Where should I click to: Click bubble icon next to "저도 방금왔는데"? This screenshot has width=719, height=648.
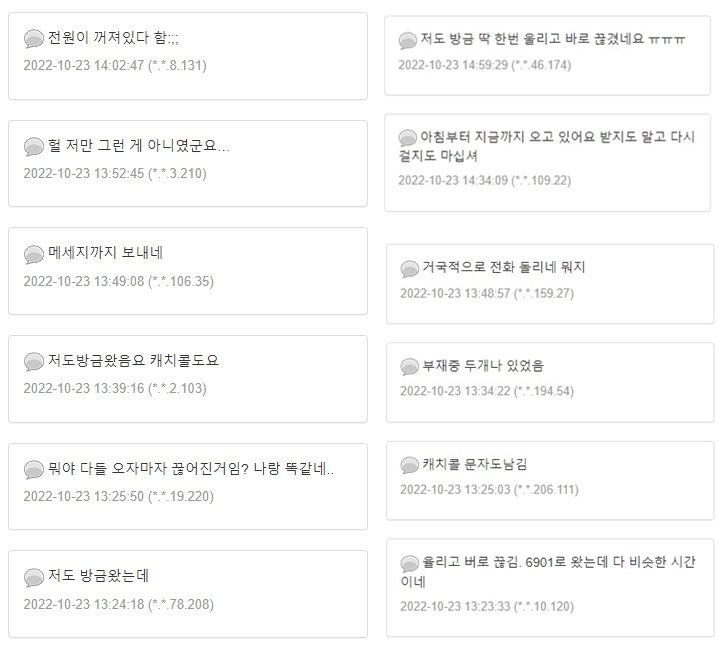click(x=34, y=578)
